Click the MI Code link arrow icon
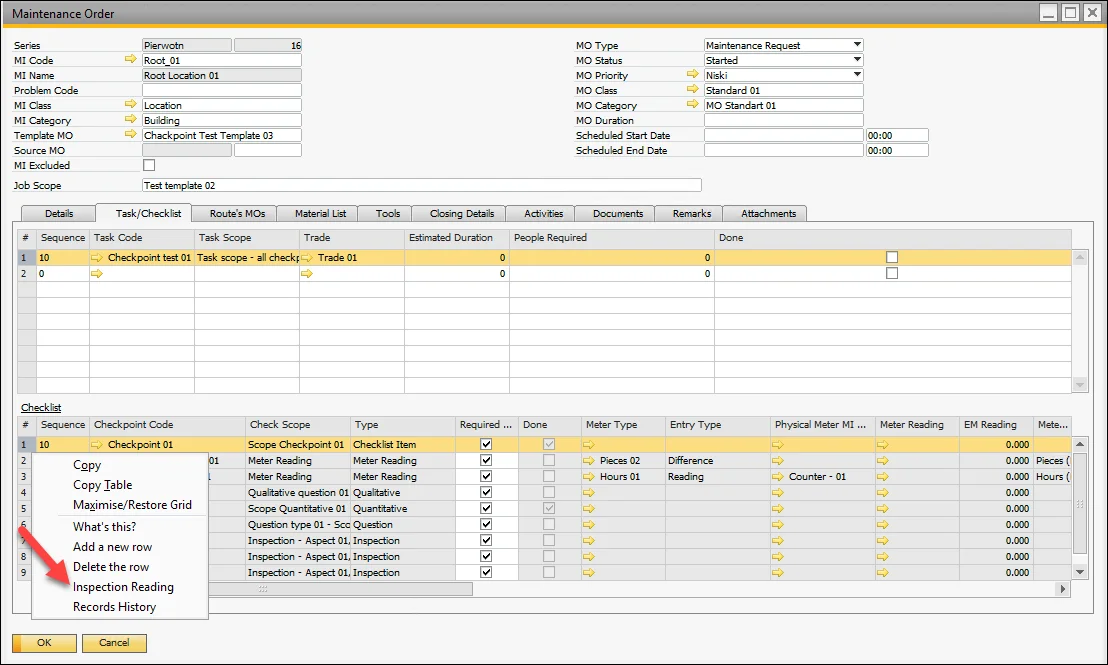The width and height of the screenshot is (1108, 665). pyautogui.click(x=130, y=60)
